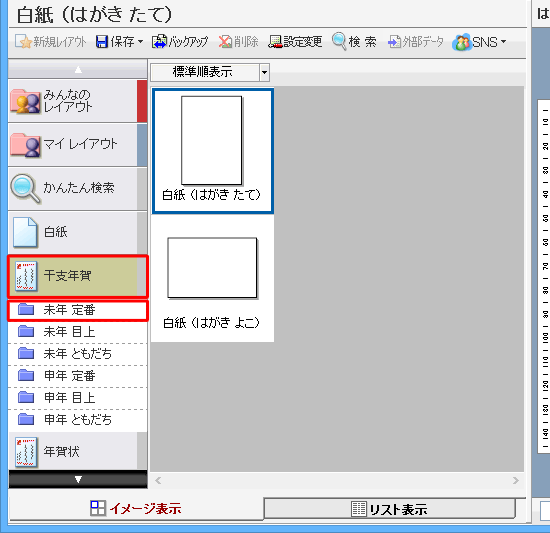The width and height of the screenshot is (550, 533).
Task: Click the 外部データ toolbar icon
Action: pyautogui.click(x=395, y=42)
